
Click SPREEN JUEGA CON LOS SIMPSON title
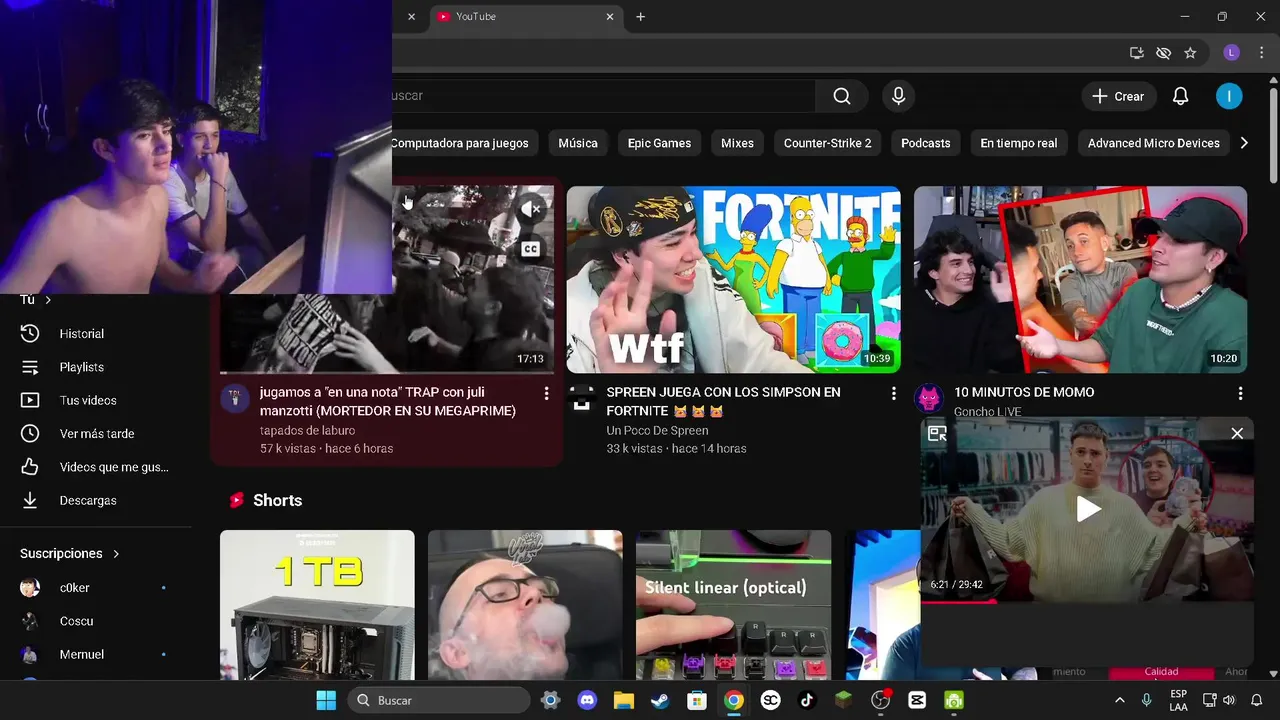click(x=723, y=401)
